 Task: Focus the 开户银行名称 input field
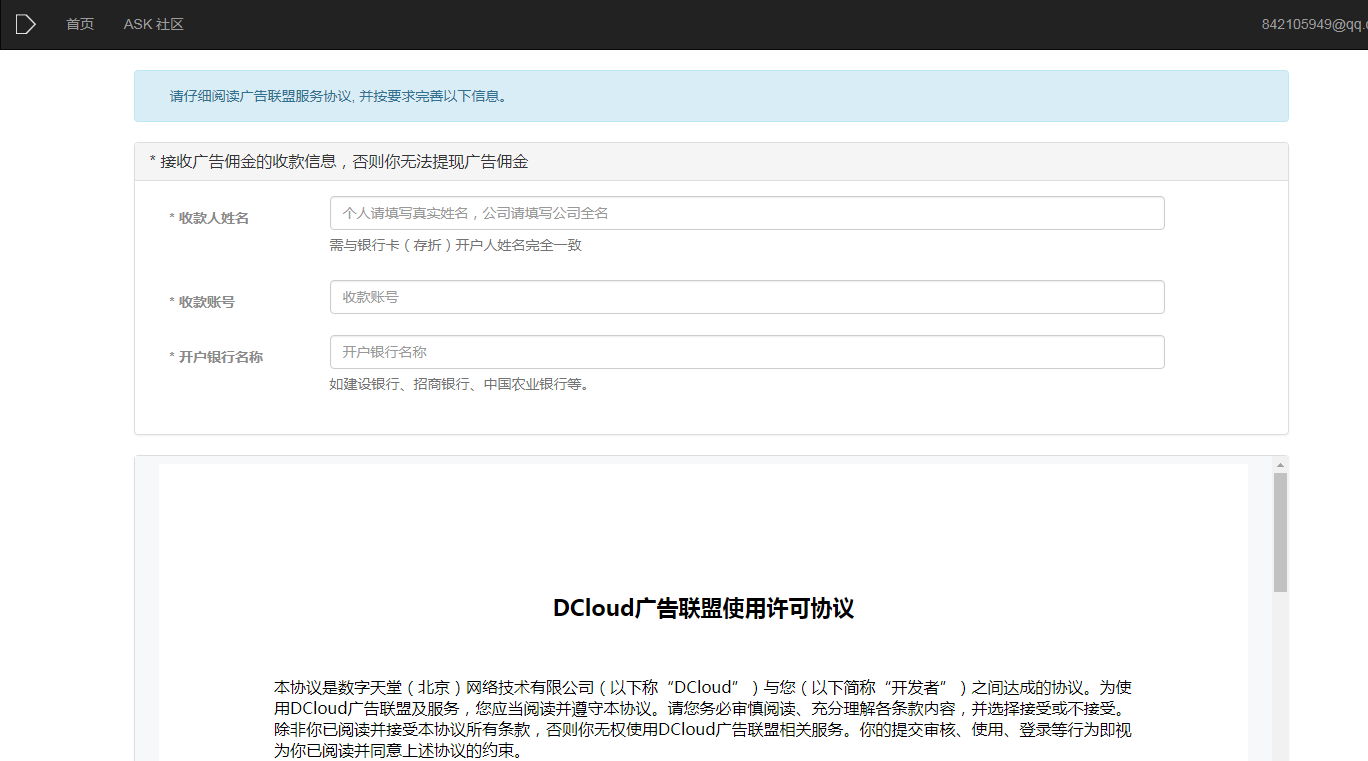747,352
